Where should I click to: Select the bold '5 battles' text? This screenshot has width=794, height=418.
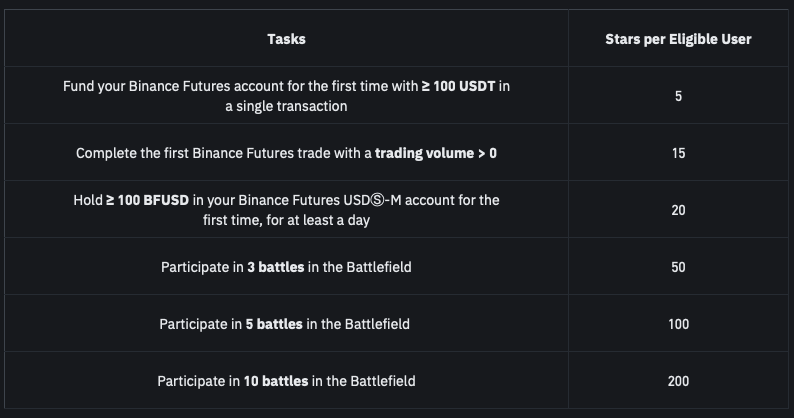click(x=274, y=324)
